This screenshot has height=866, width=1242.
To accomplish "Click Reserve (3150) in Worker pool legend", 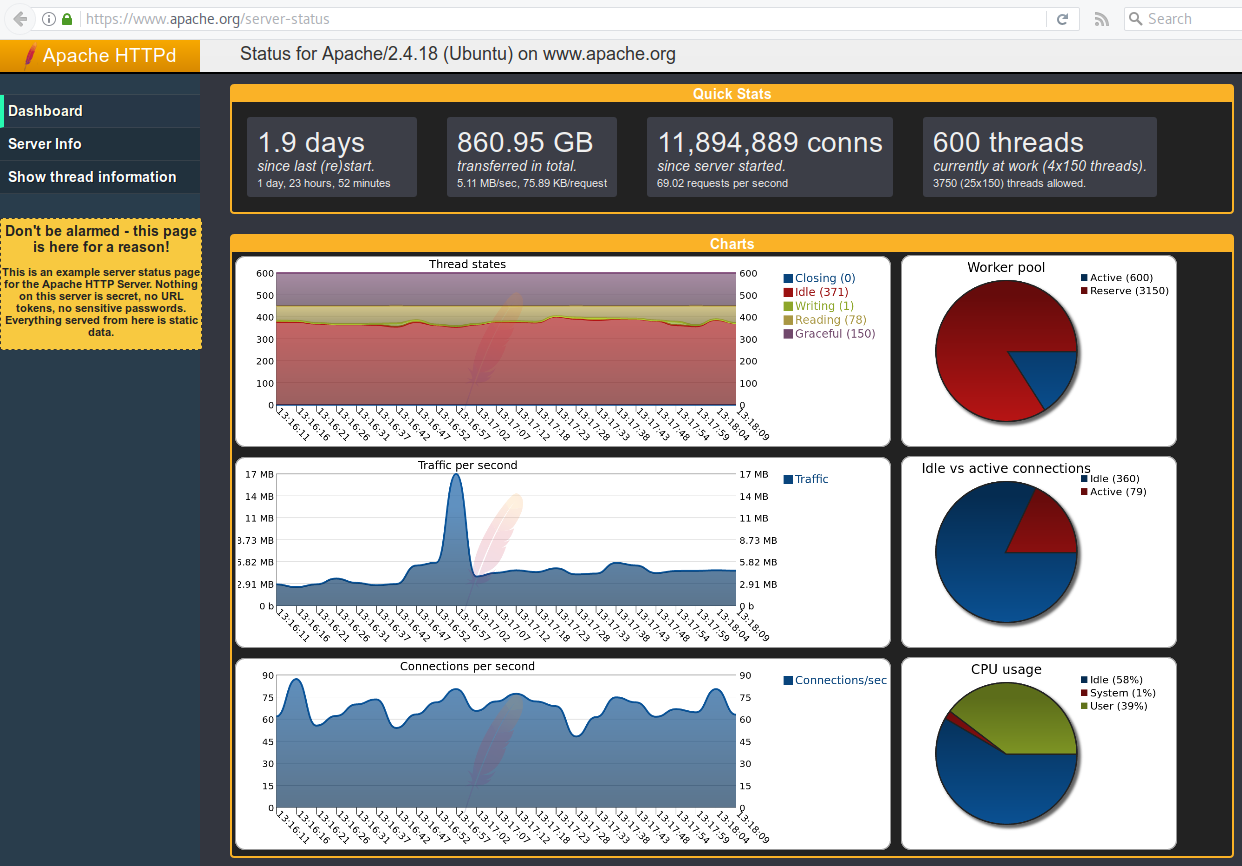I will point(1124,291).
